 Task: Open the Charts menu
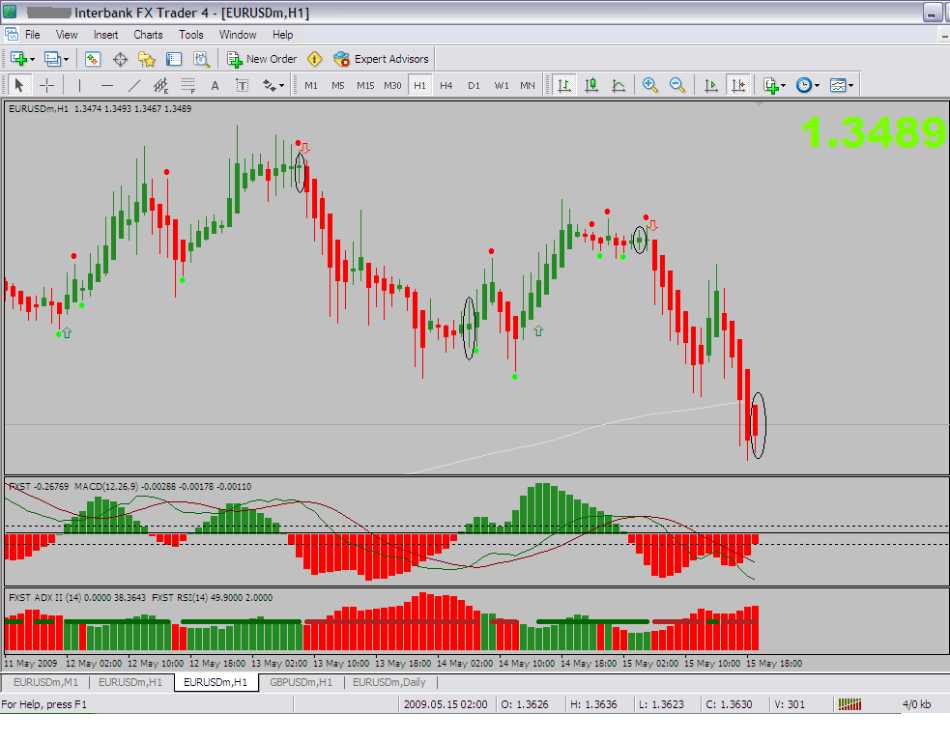[x=148, y=34]
